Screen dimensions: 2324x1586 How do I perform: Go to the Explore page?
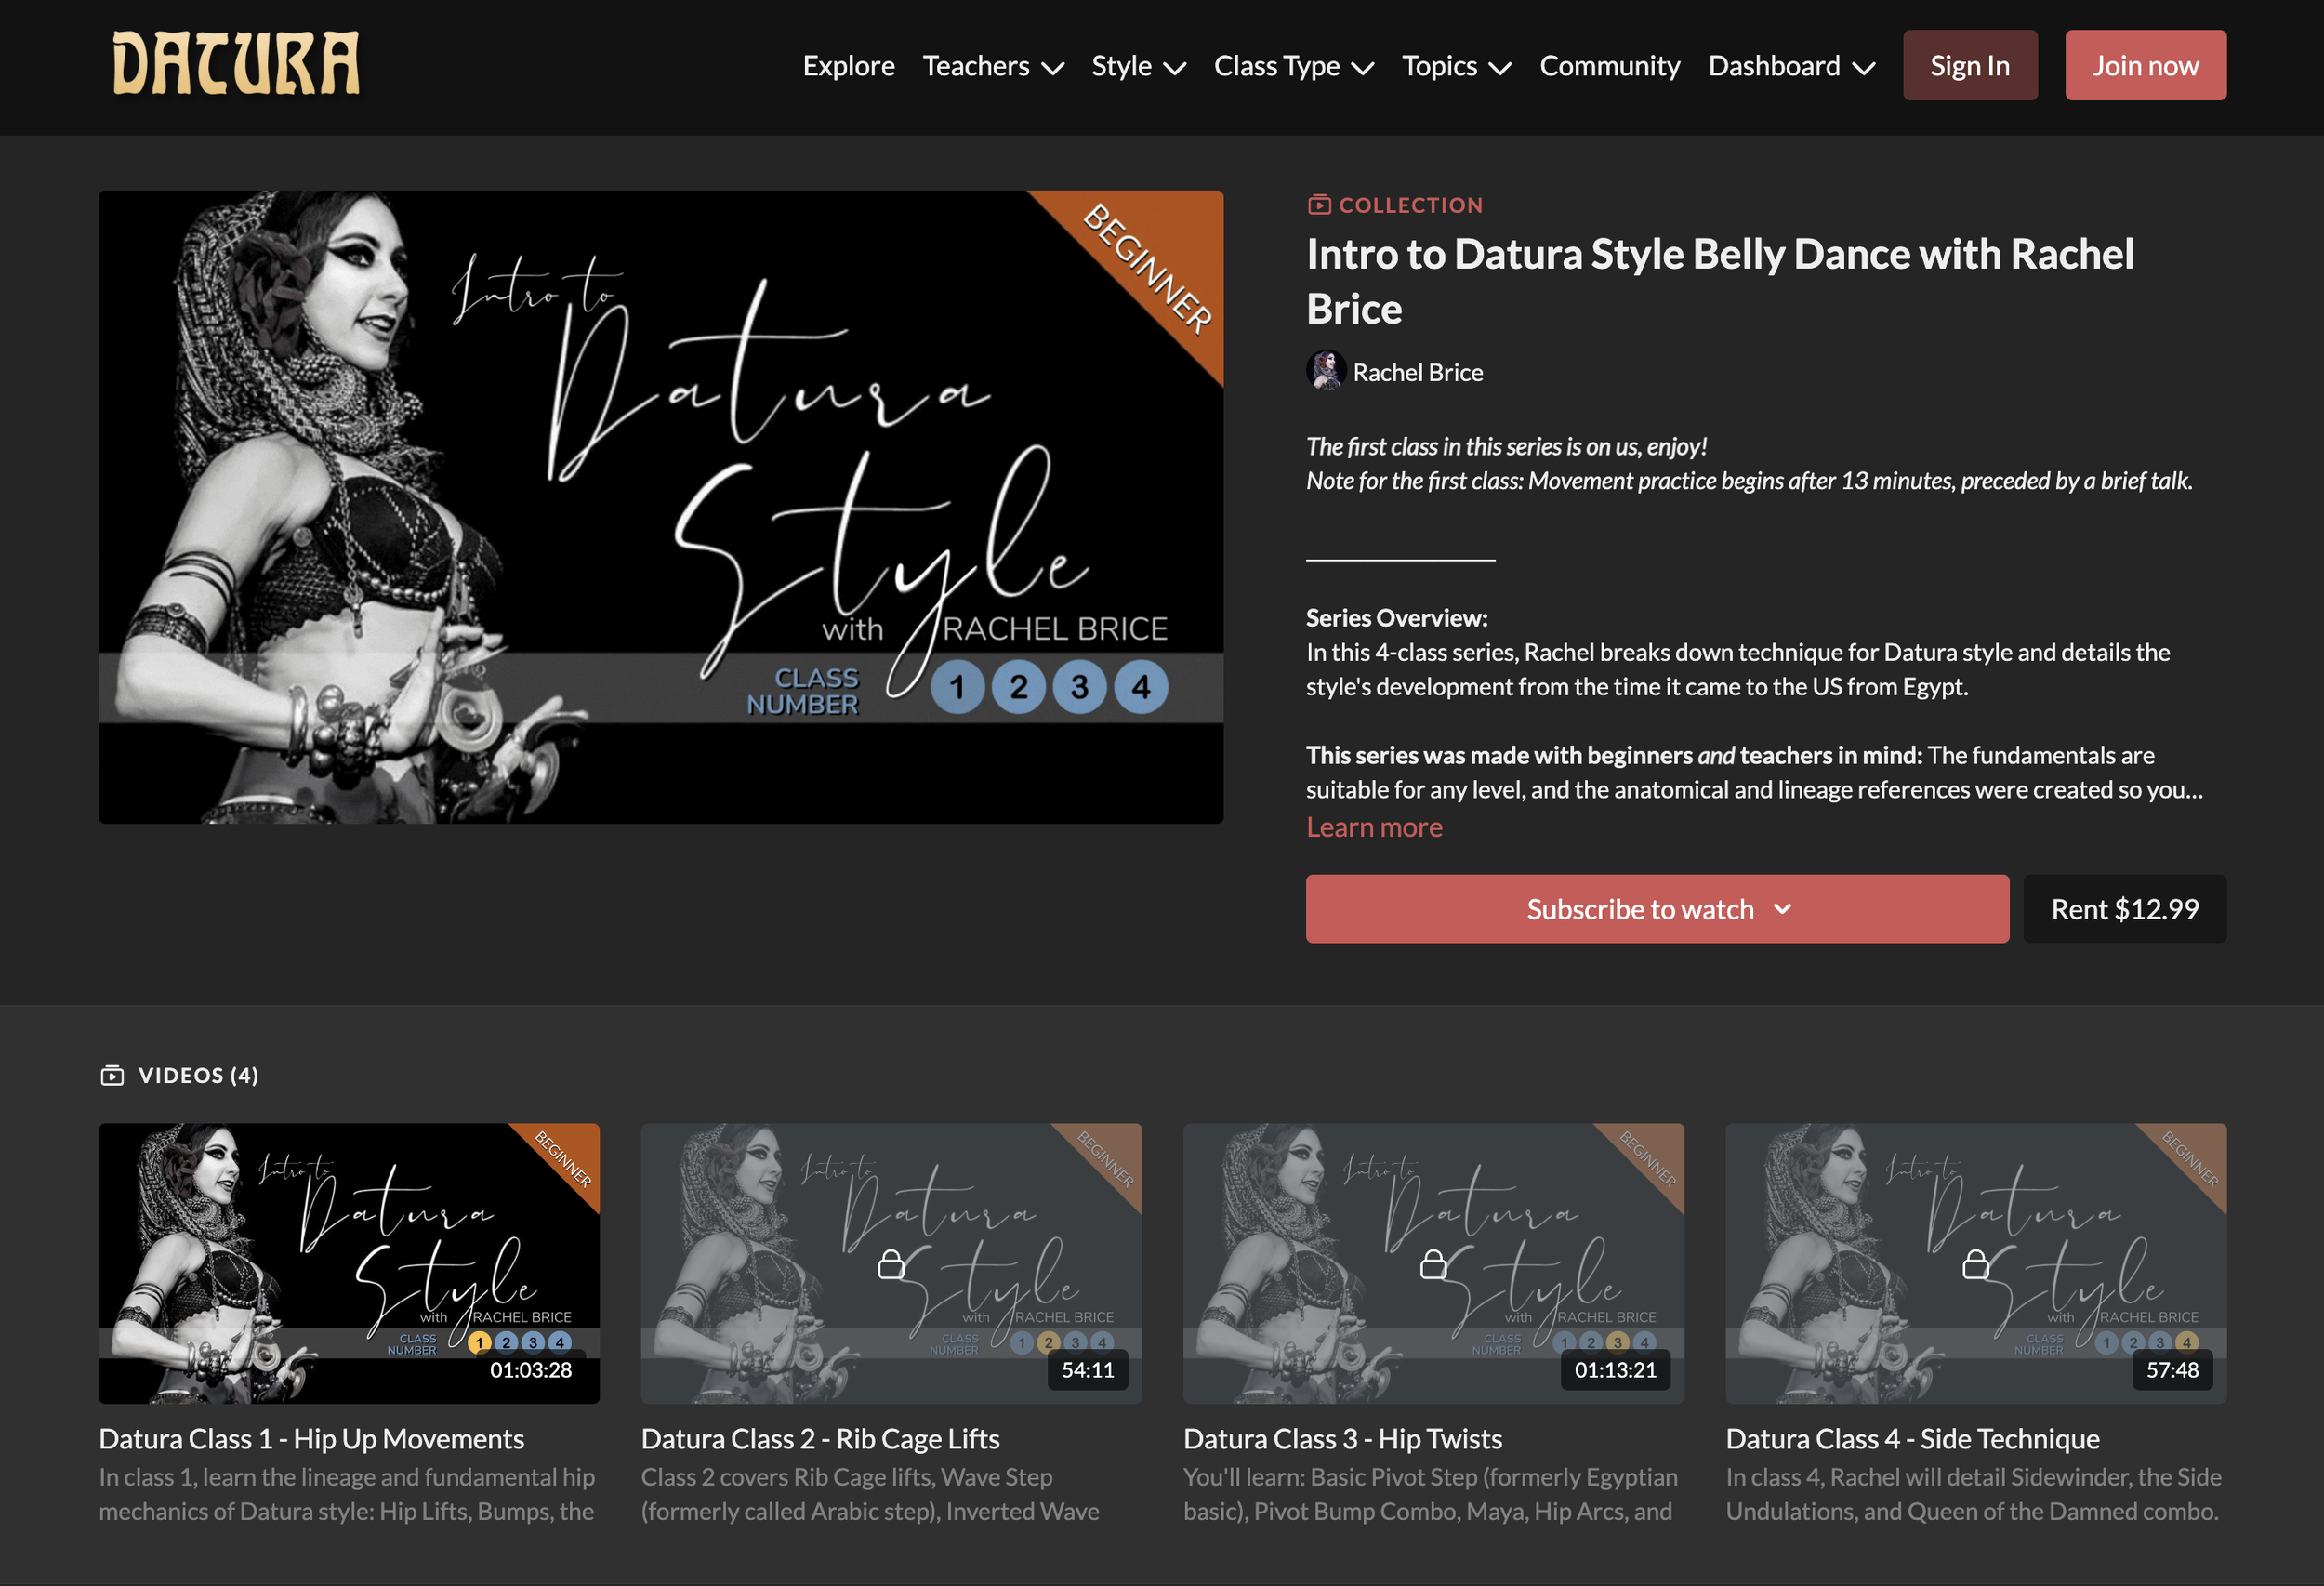(848, 66)
